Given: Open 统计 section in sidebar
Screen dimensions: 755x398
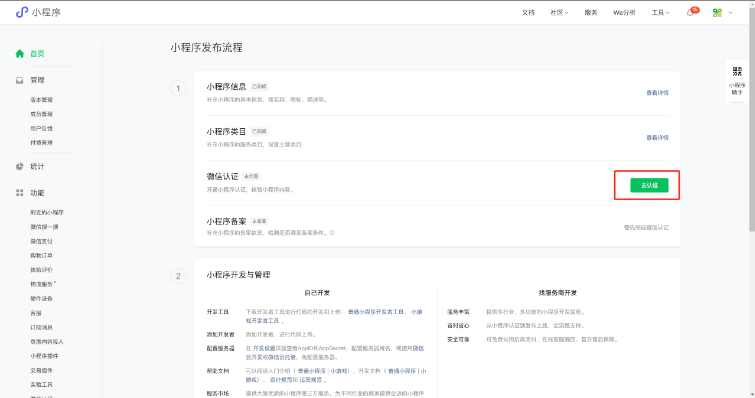Looking at the screenshot, I should tap(37, 167).
